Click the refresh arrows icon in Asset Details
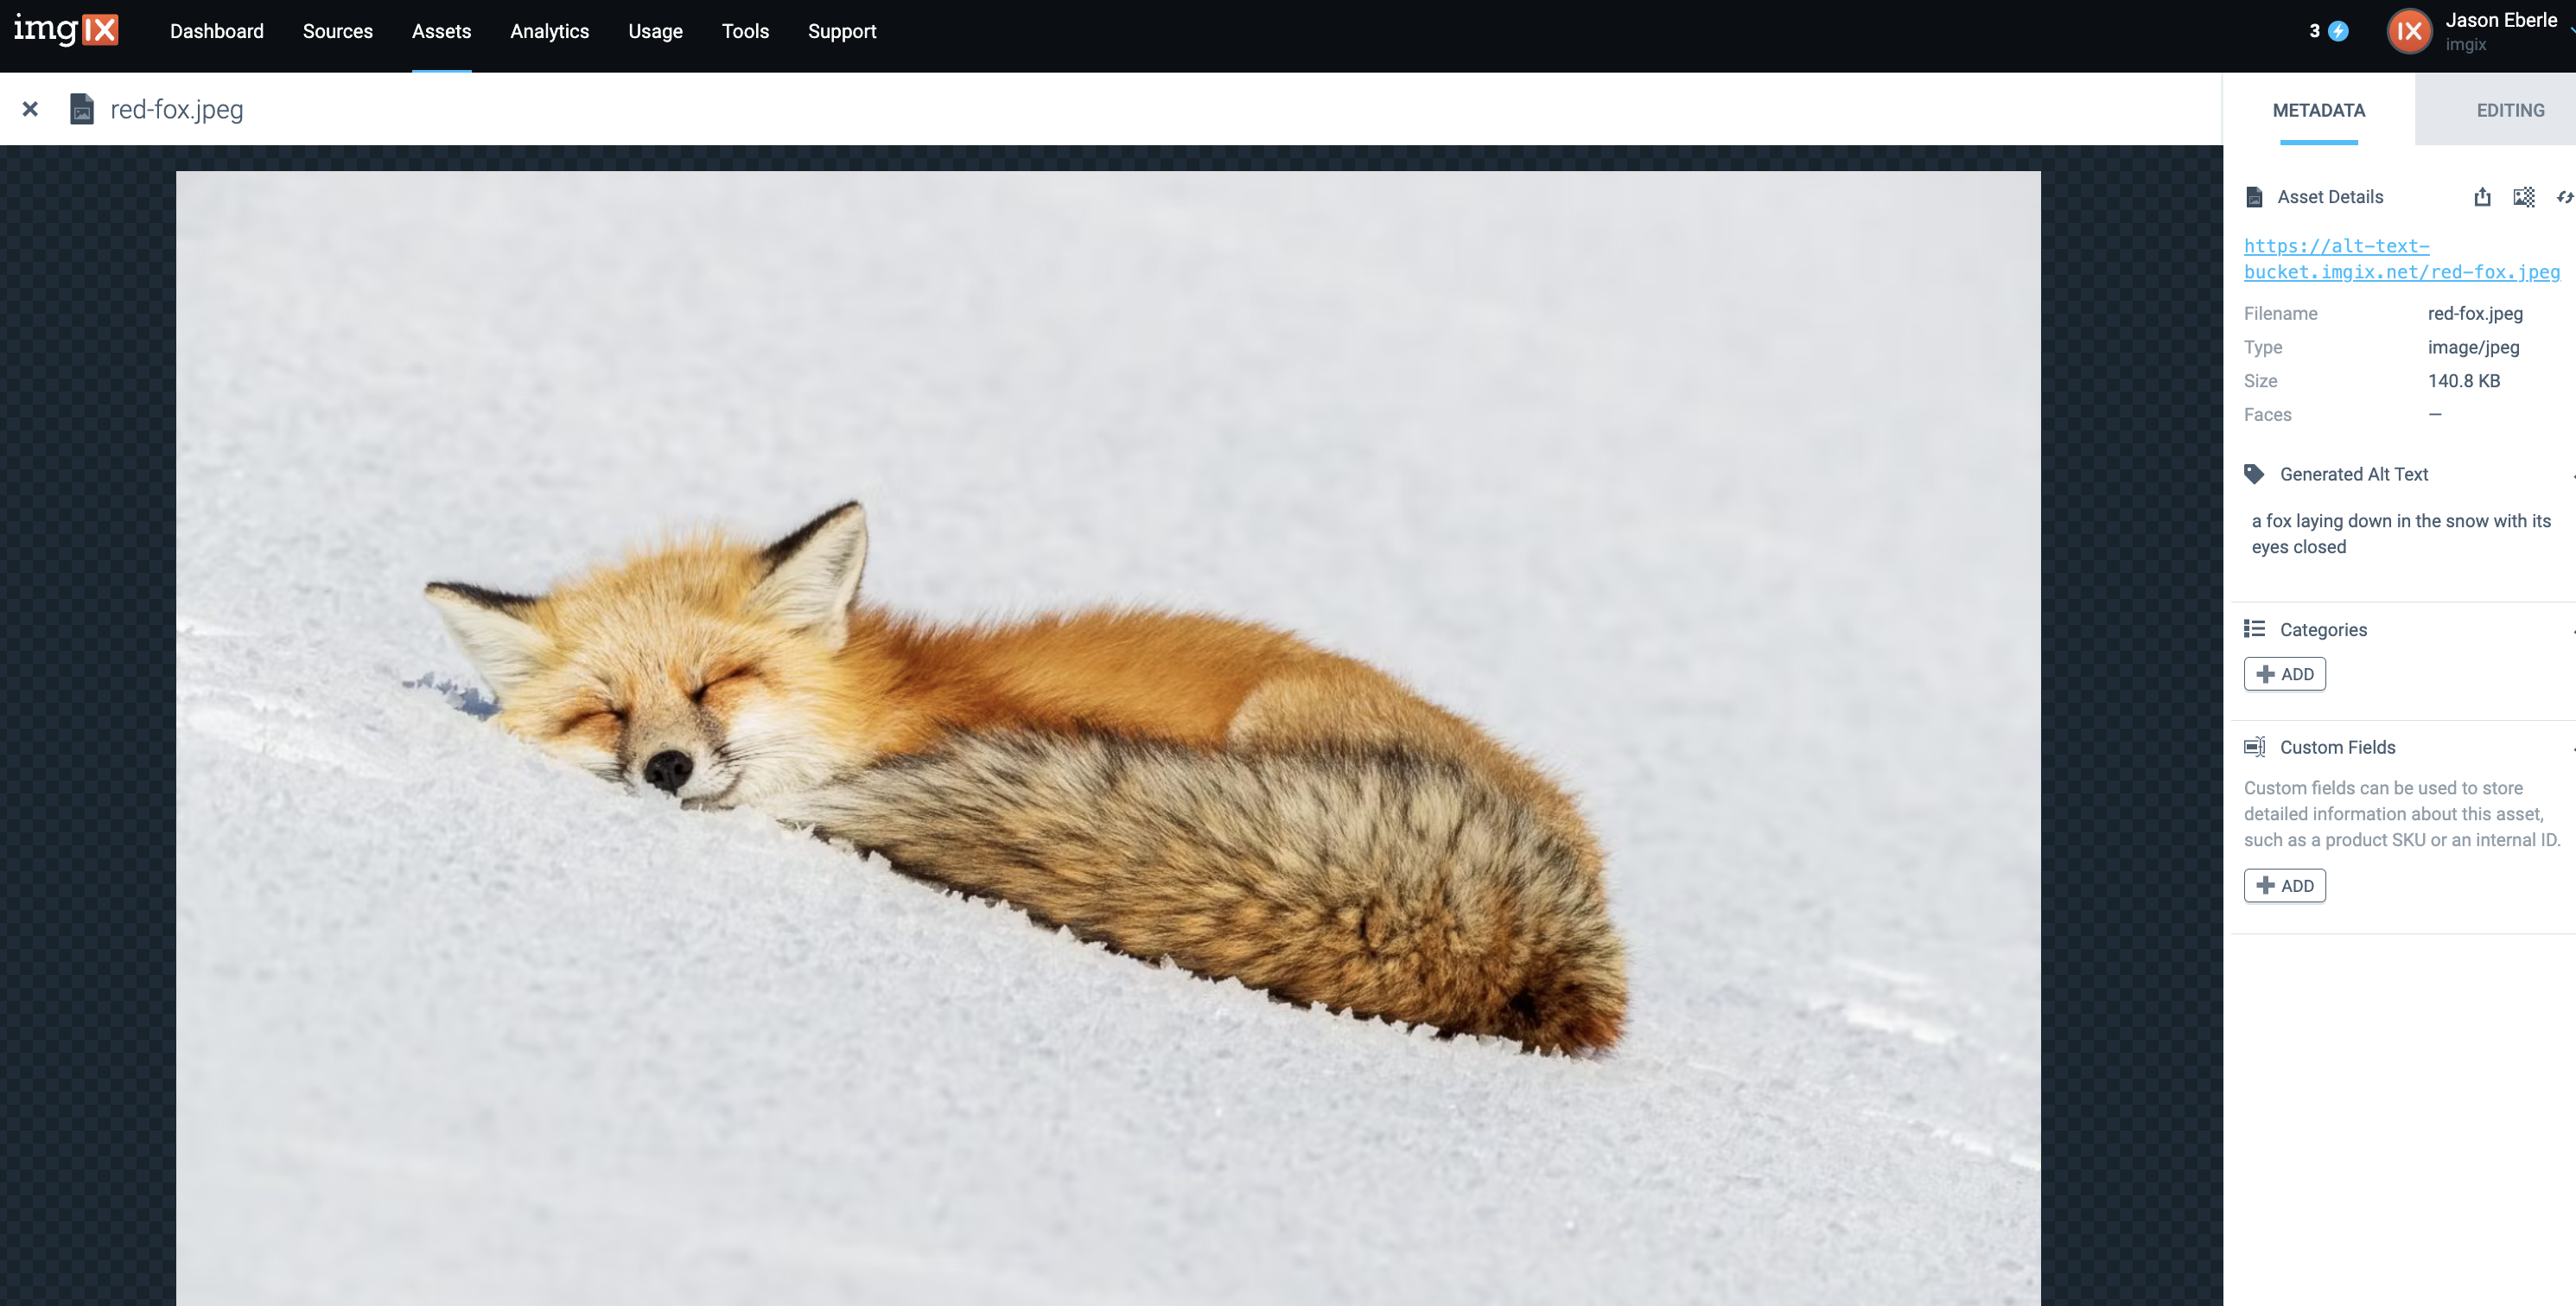 (x=2564, y=197)
